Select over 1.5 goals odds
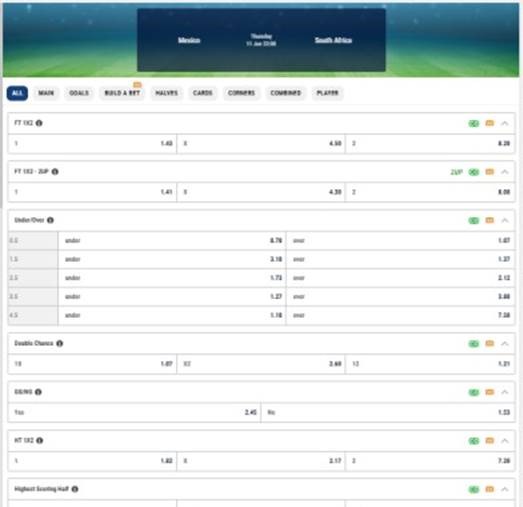 point(401,259)
